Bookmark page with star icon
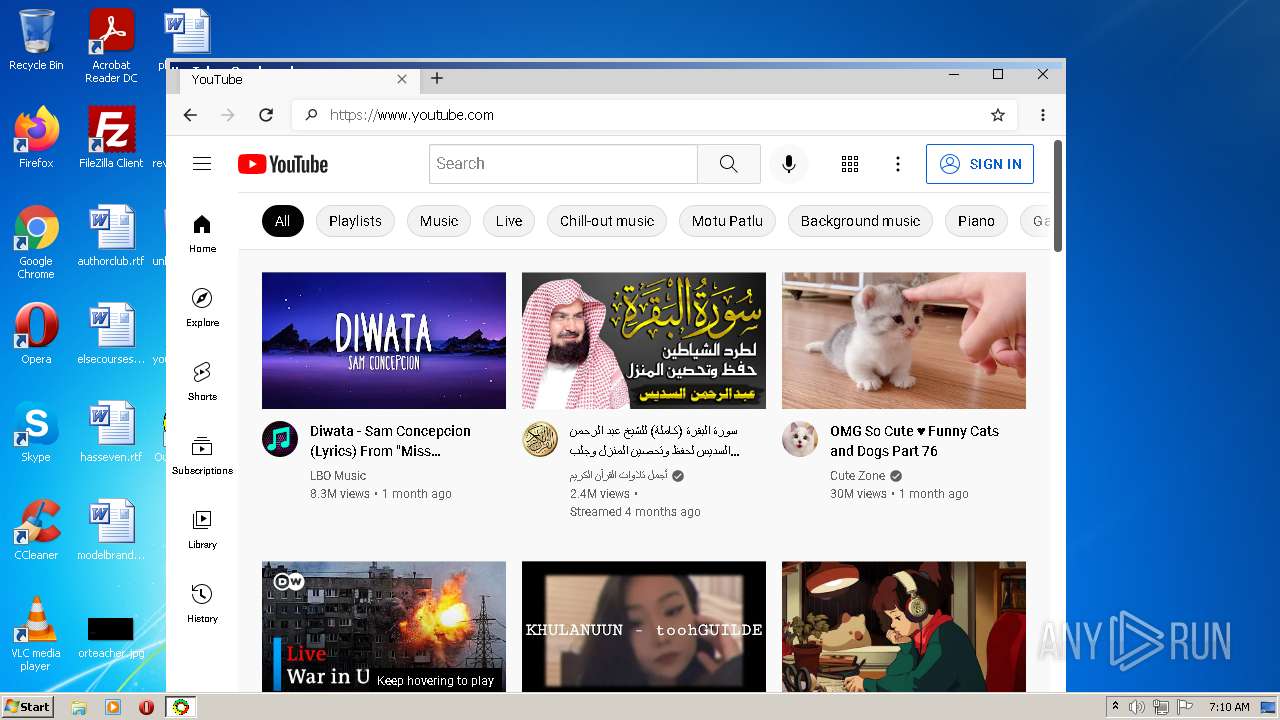This screenshot has height=720, width=1280. [998, 115]
